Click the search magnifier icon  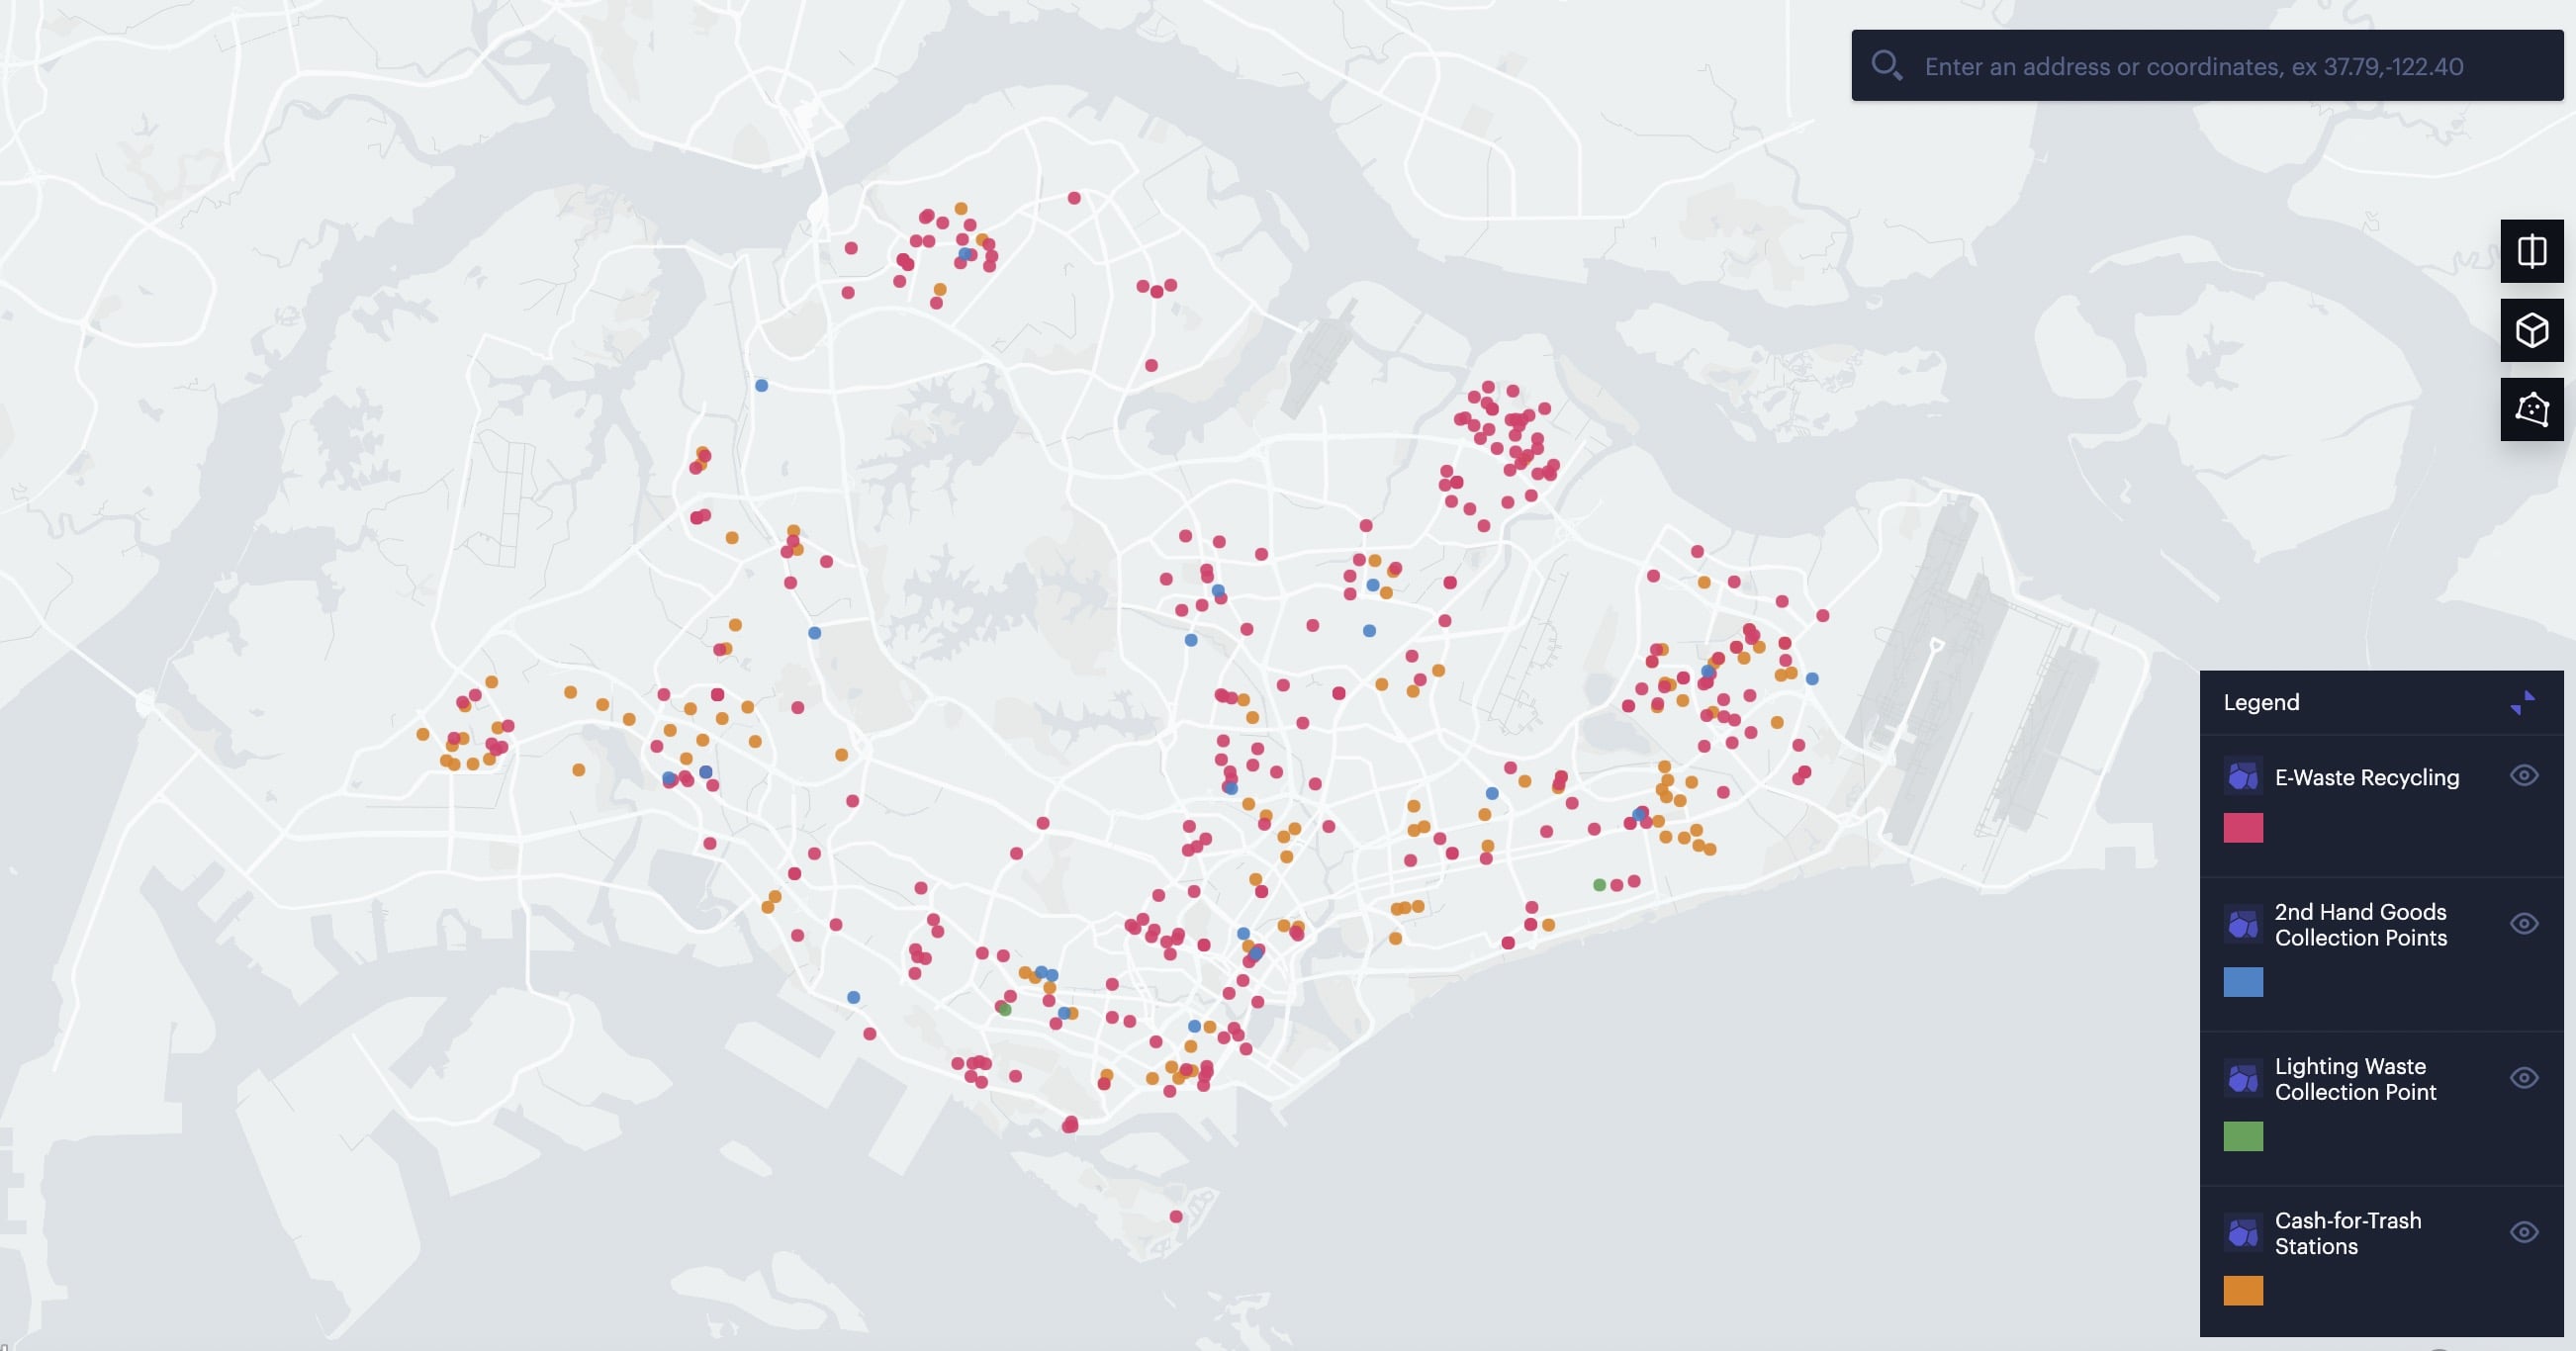tap(1886, 66)
